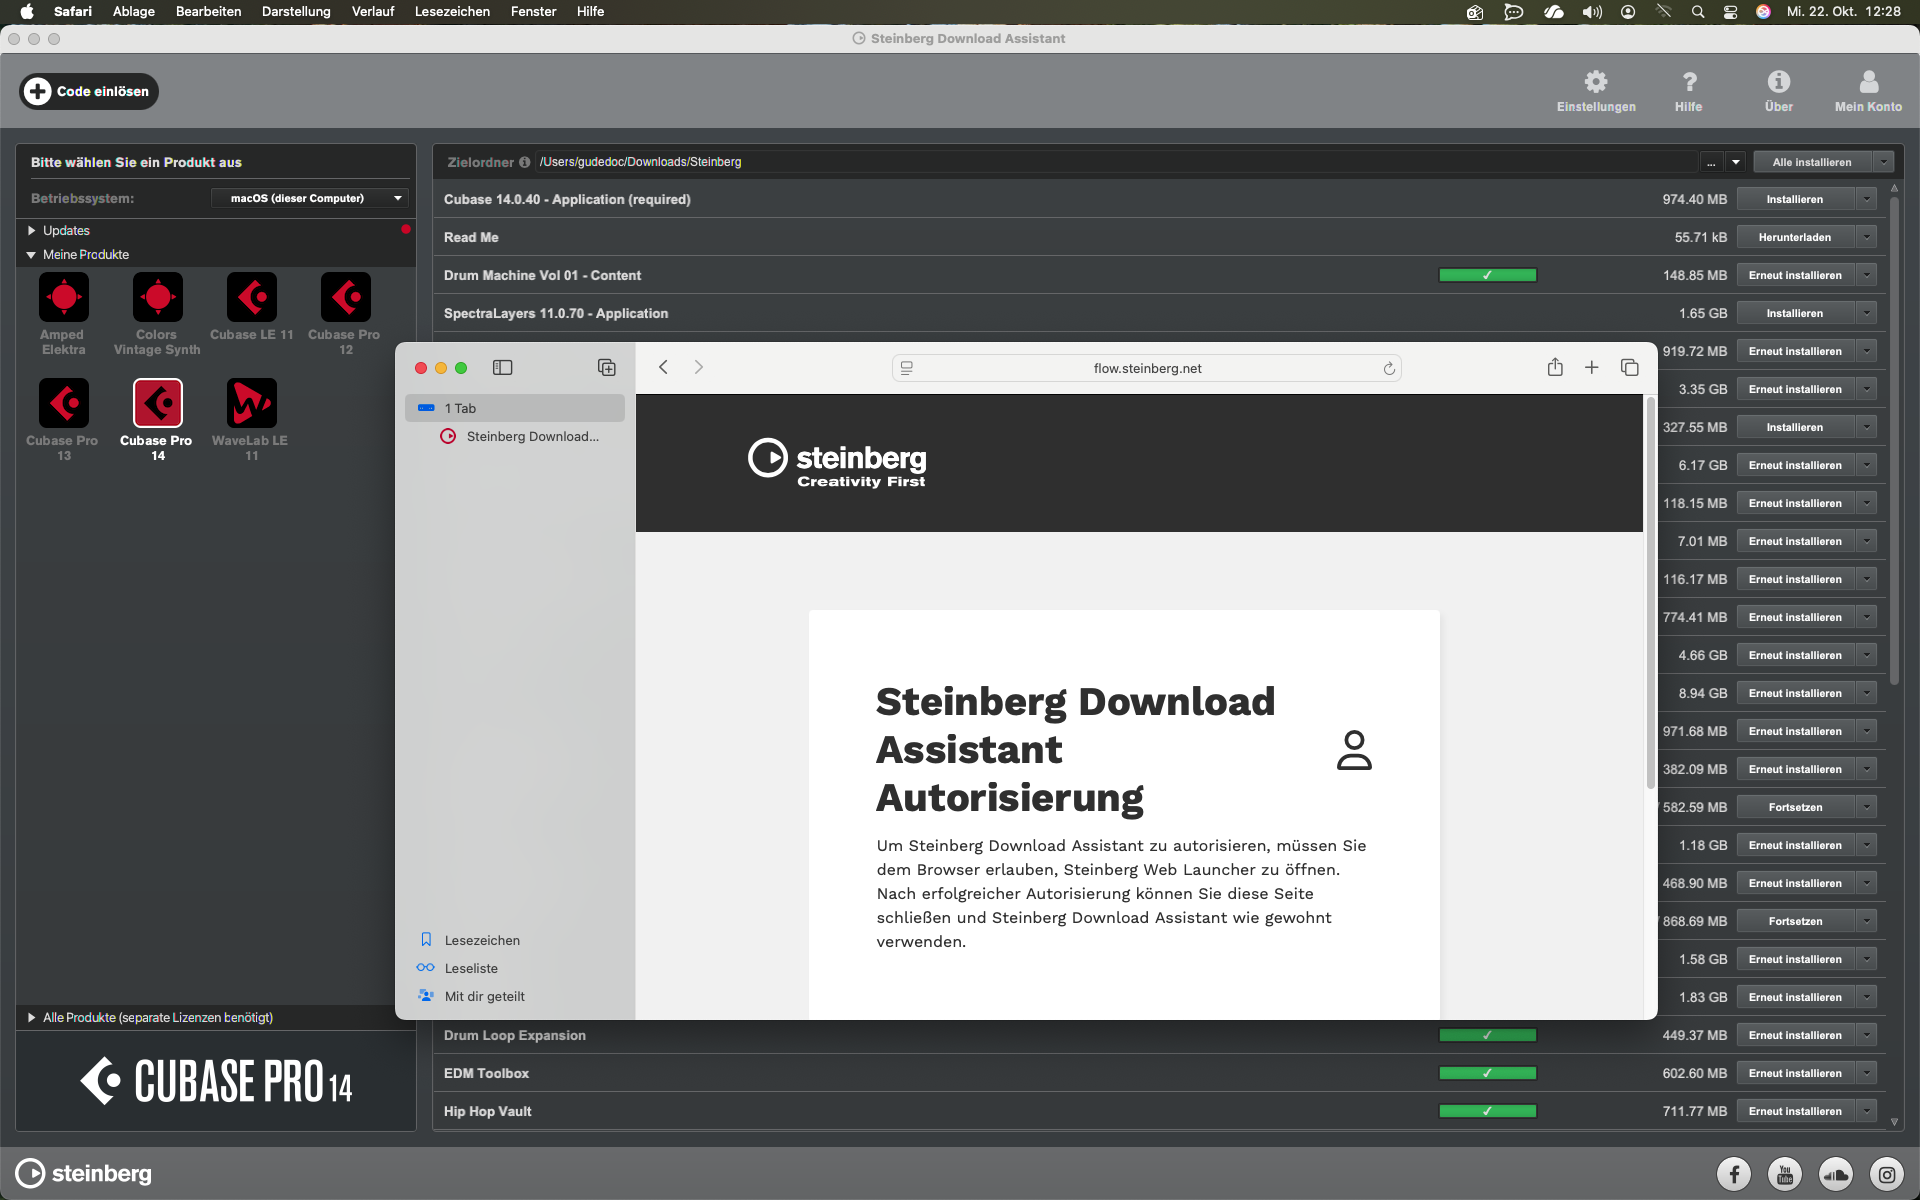Open Mein Konto profile icon
The image size is (1920, 1200).
pyautogui.click(x=1867, y=82)
